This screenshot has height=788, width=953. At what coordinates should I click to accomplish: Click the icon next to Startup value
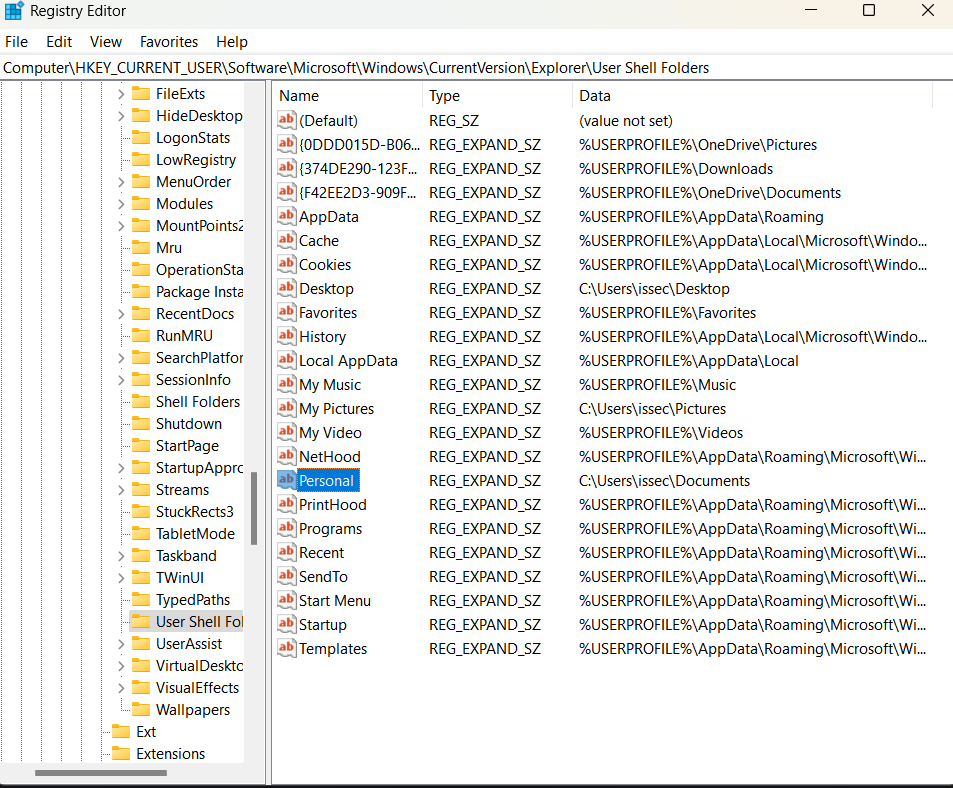pyautogui.click(x=286, y=624)
